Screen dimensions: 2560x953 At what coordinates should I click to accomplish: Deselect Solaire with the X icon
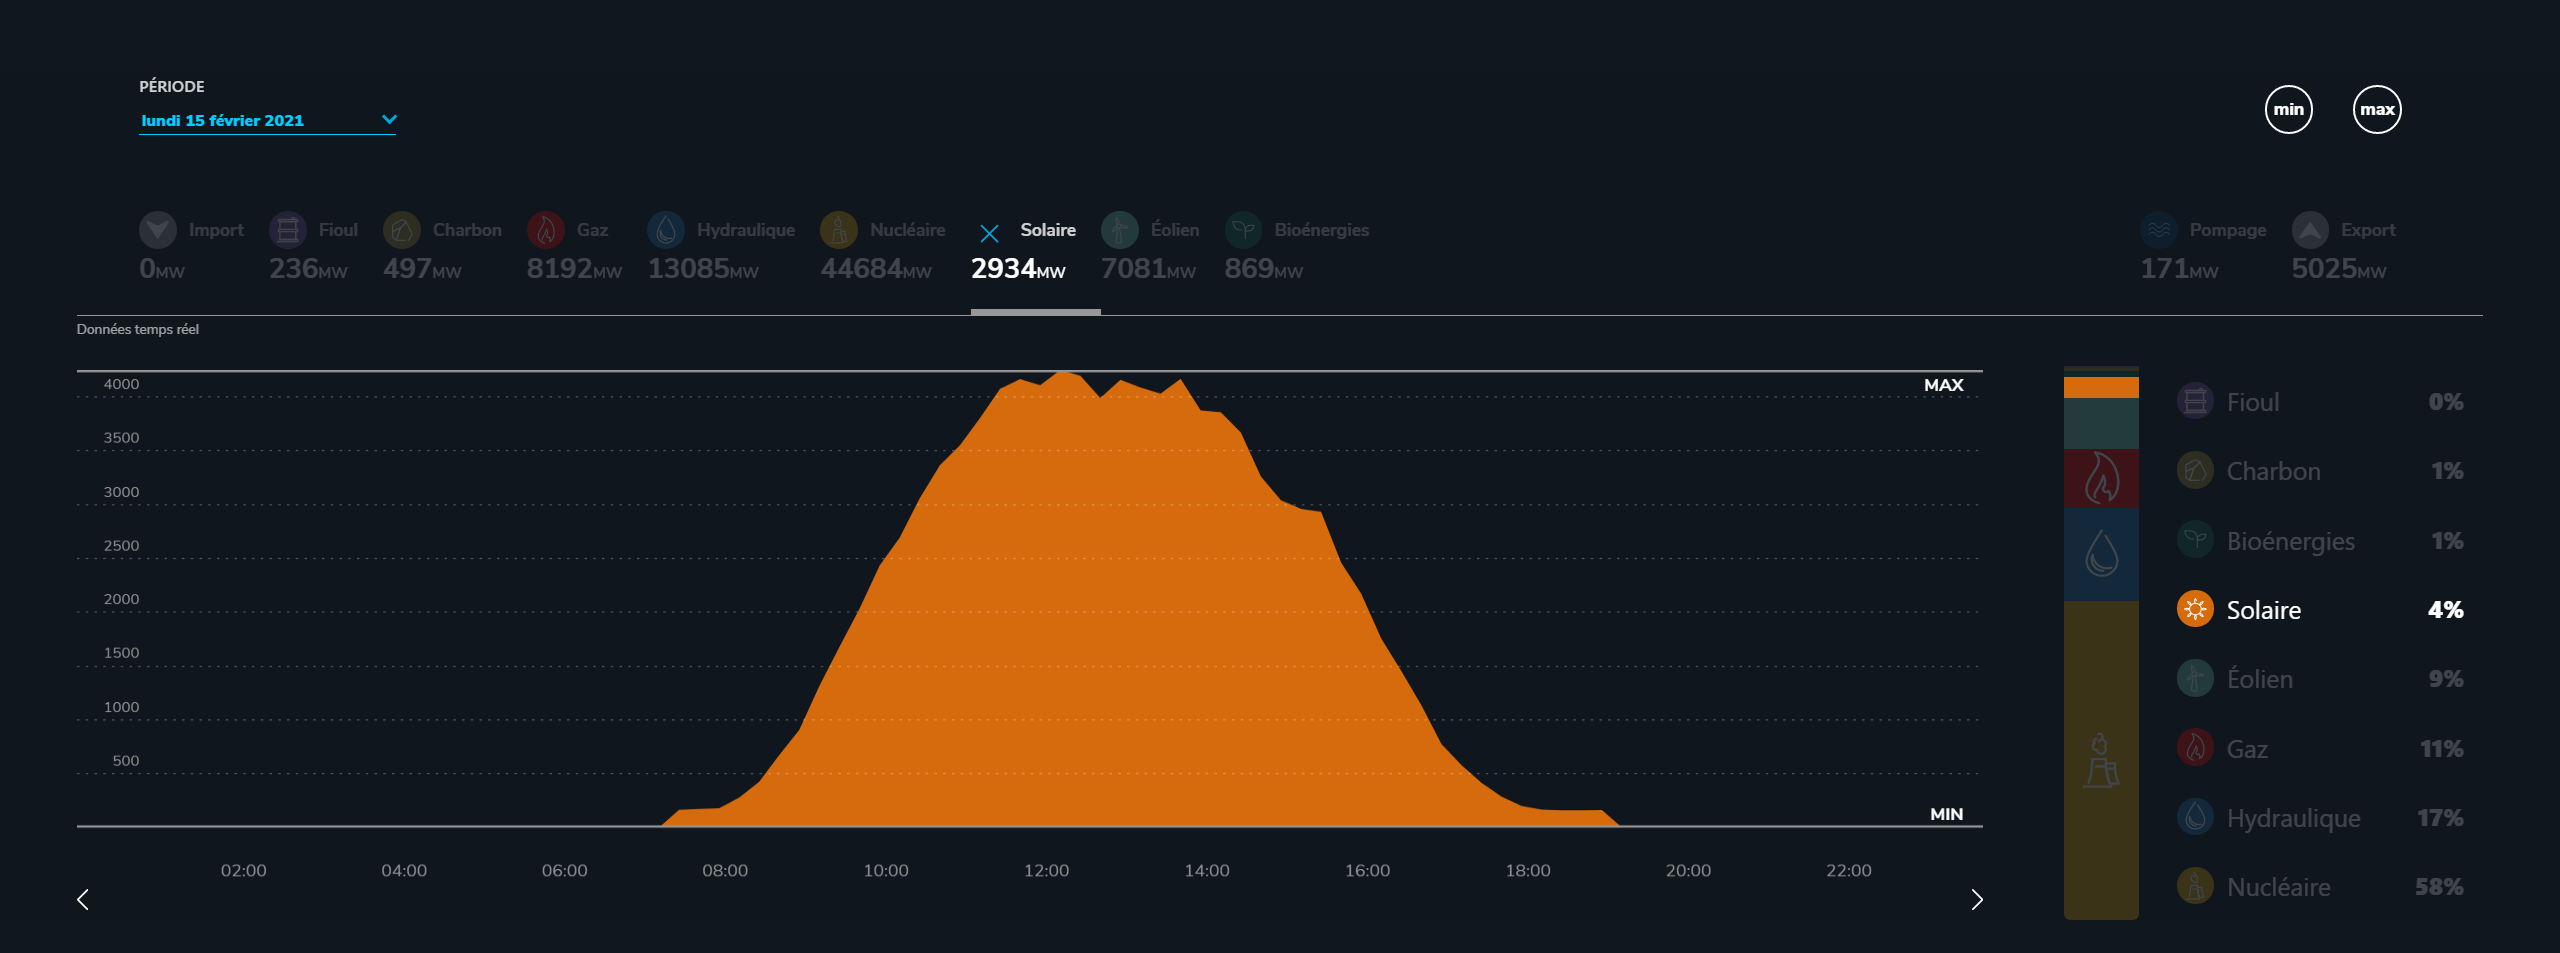pyautogui.click(x=989, y=234)
